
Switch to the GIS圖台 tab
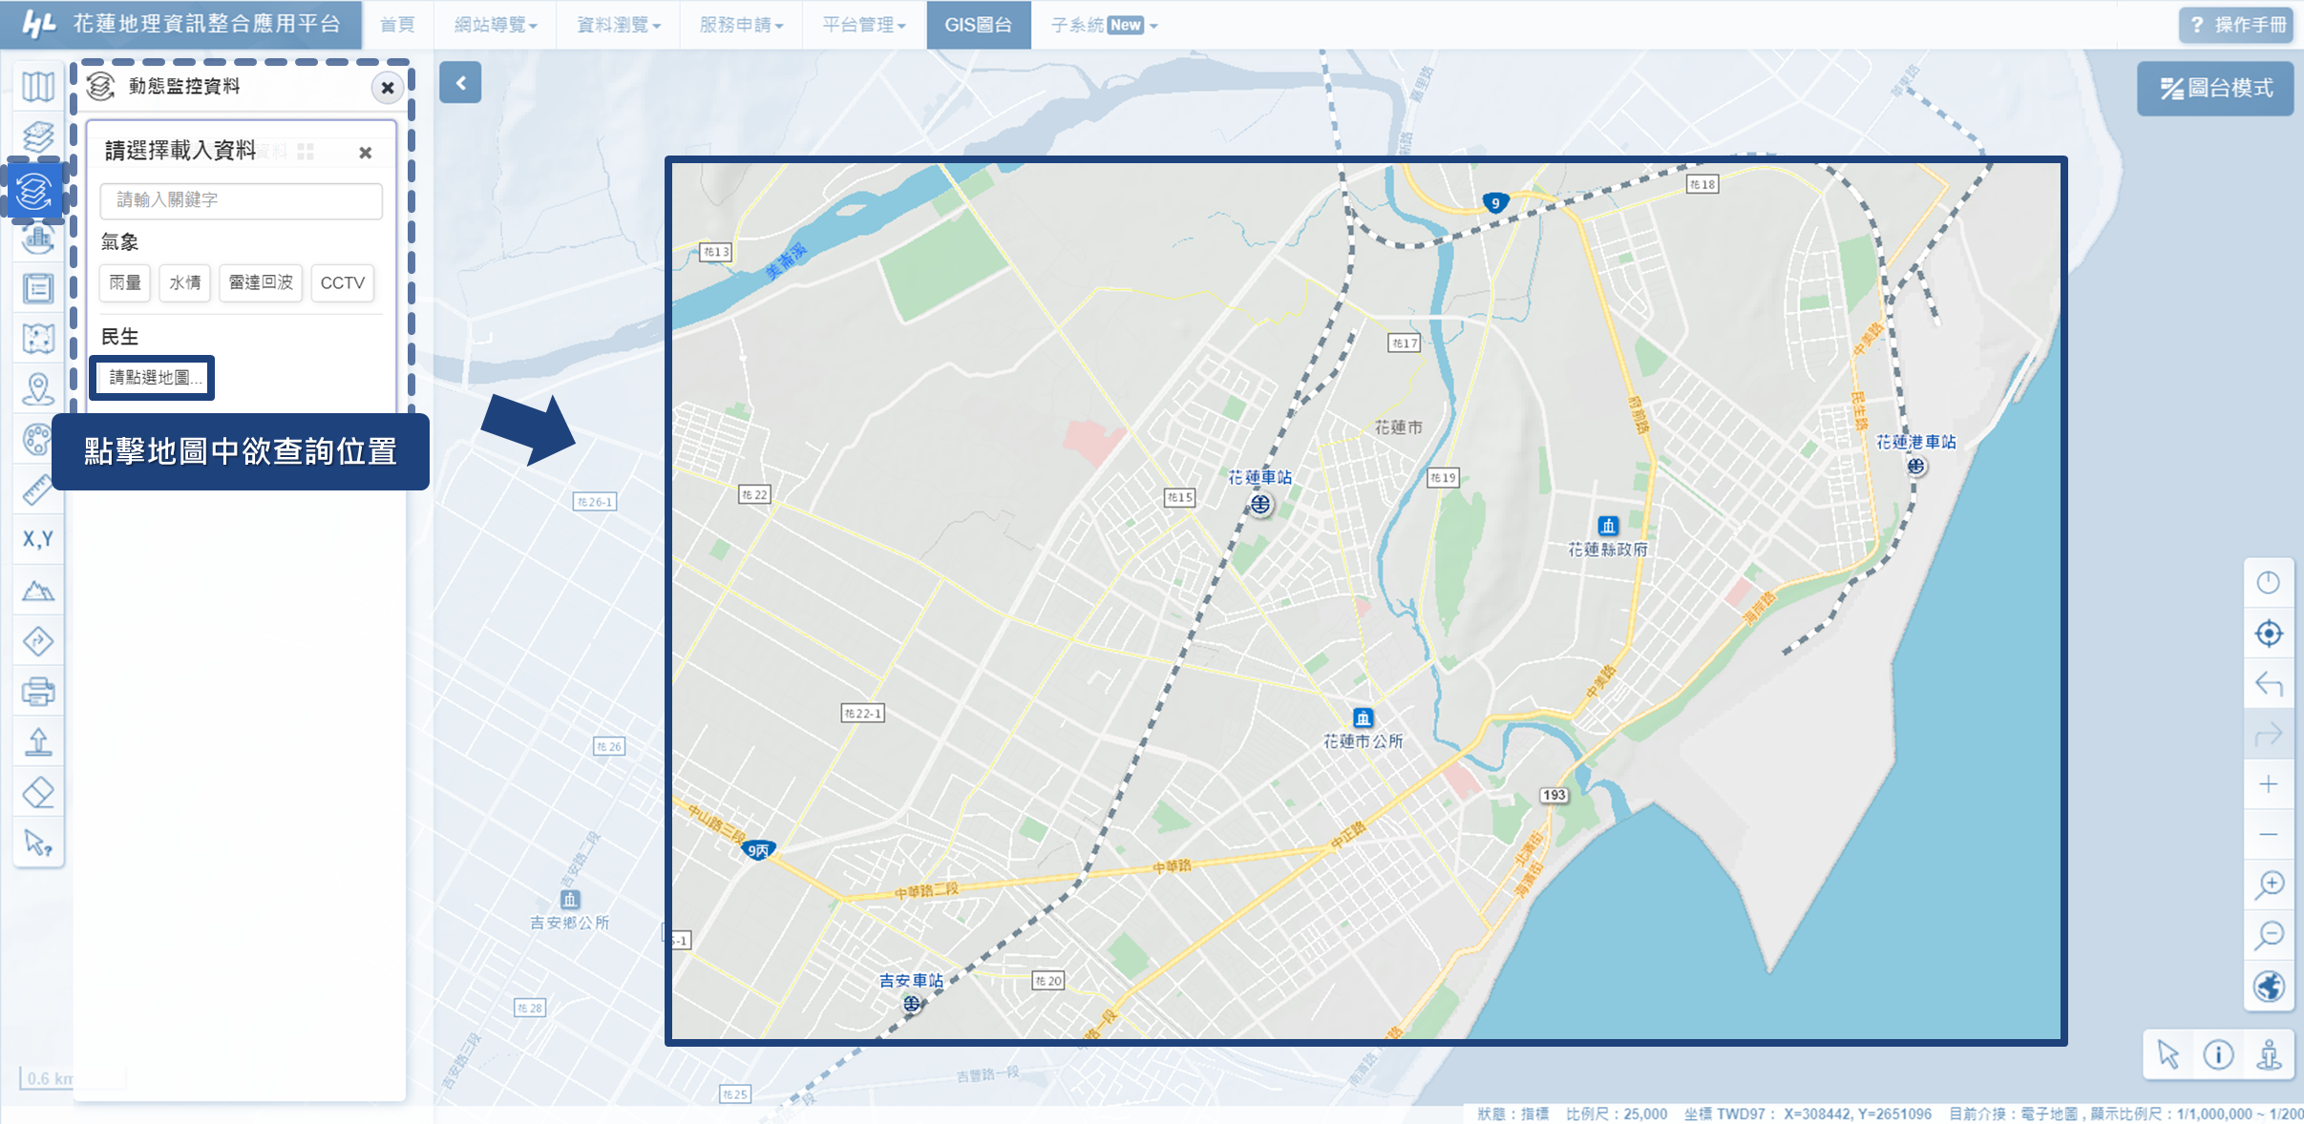(977, 25)
